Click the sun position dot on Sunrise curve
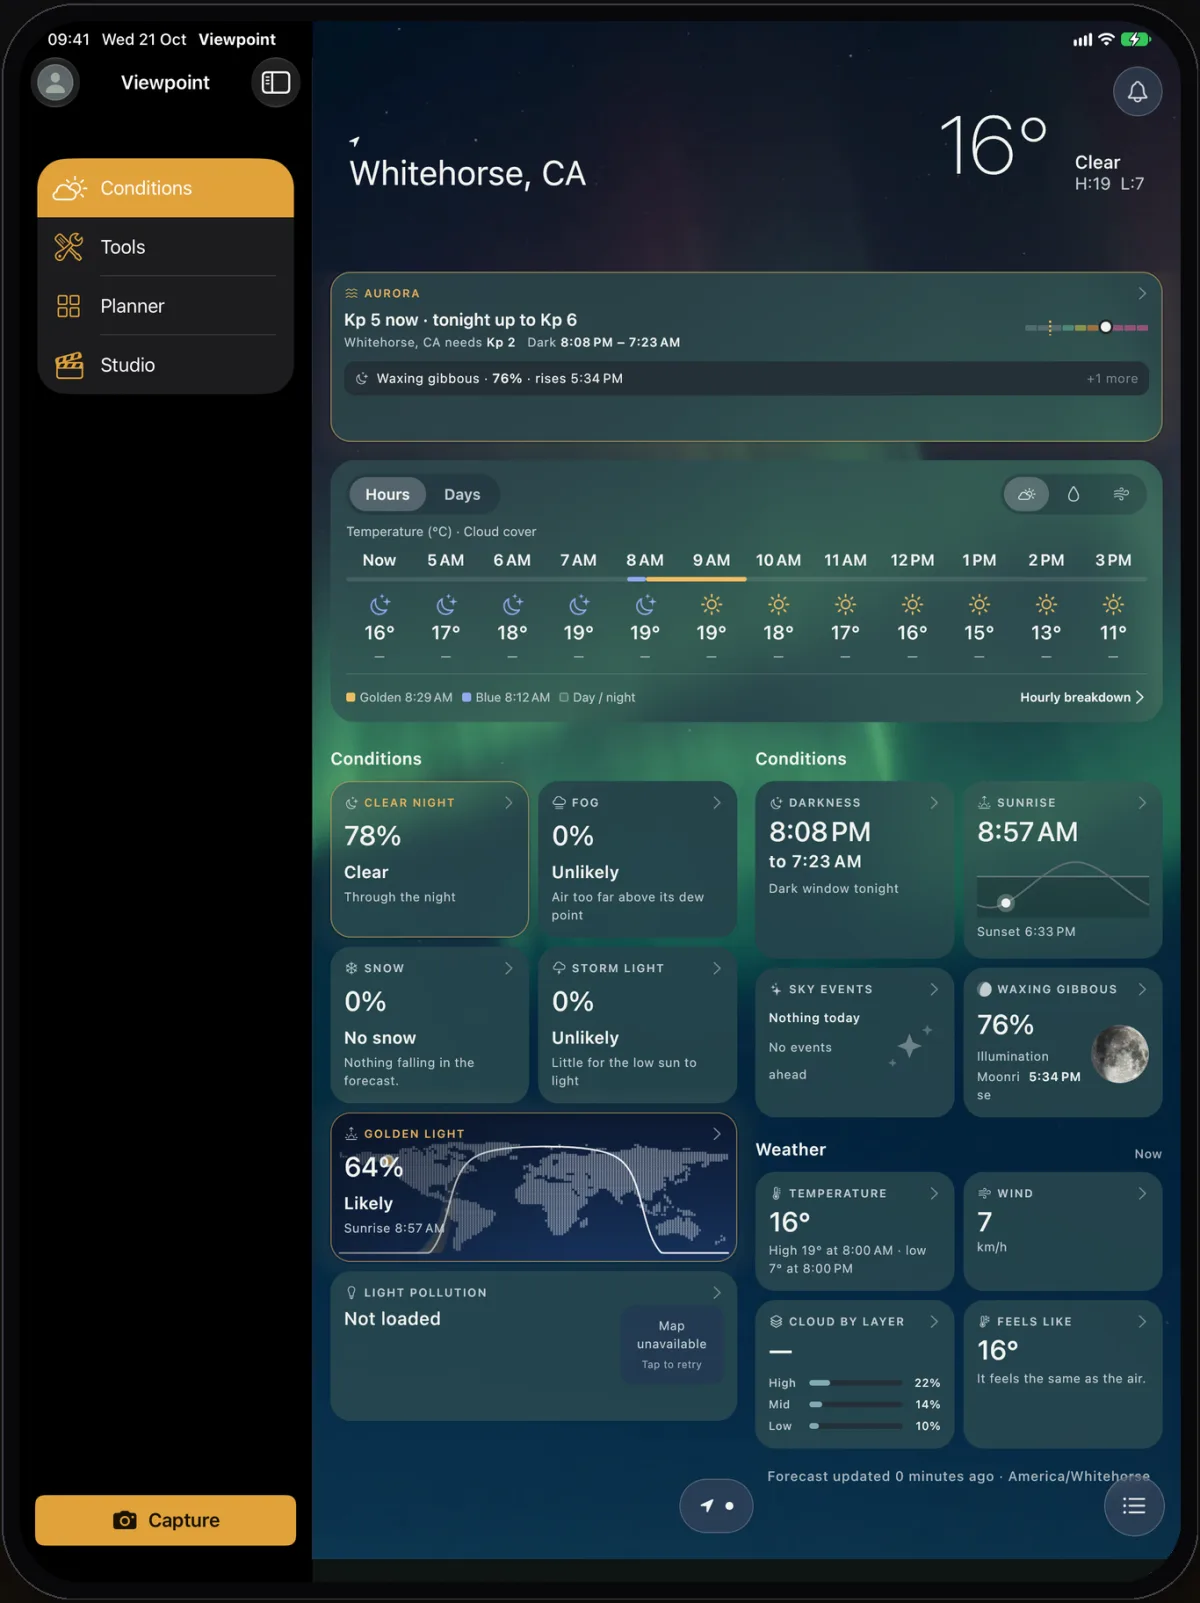 coord(1006,903)
